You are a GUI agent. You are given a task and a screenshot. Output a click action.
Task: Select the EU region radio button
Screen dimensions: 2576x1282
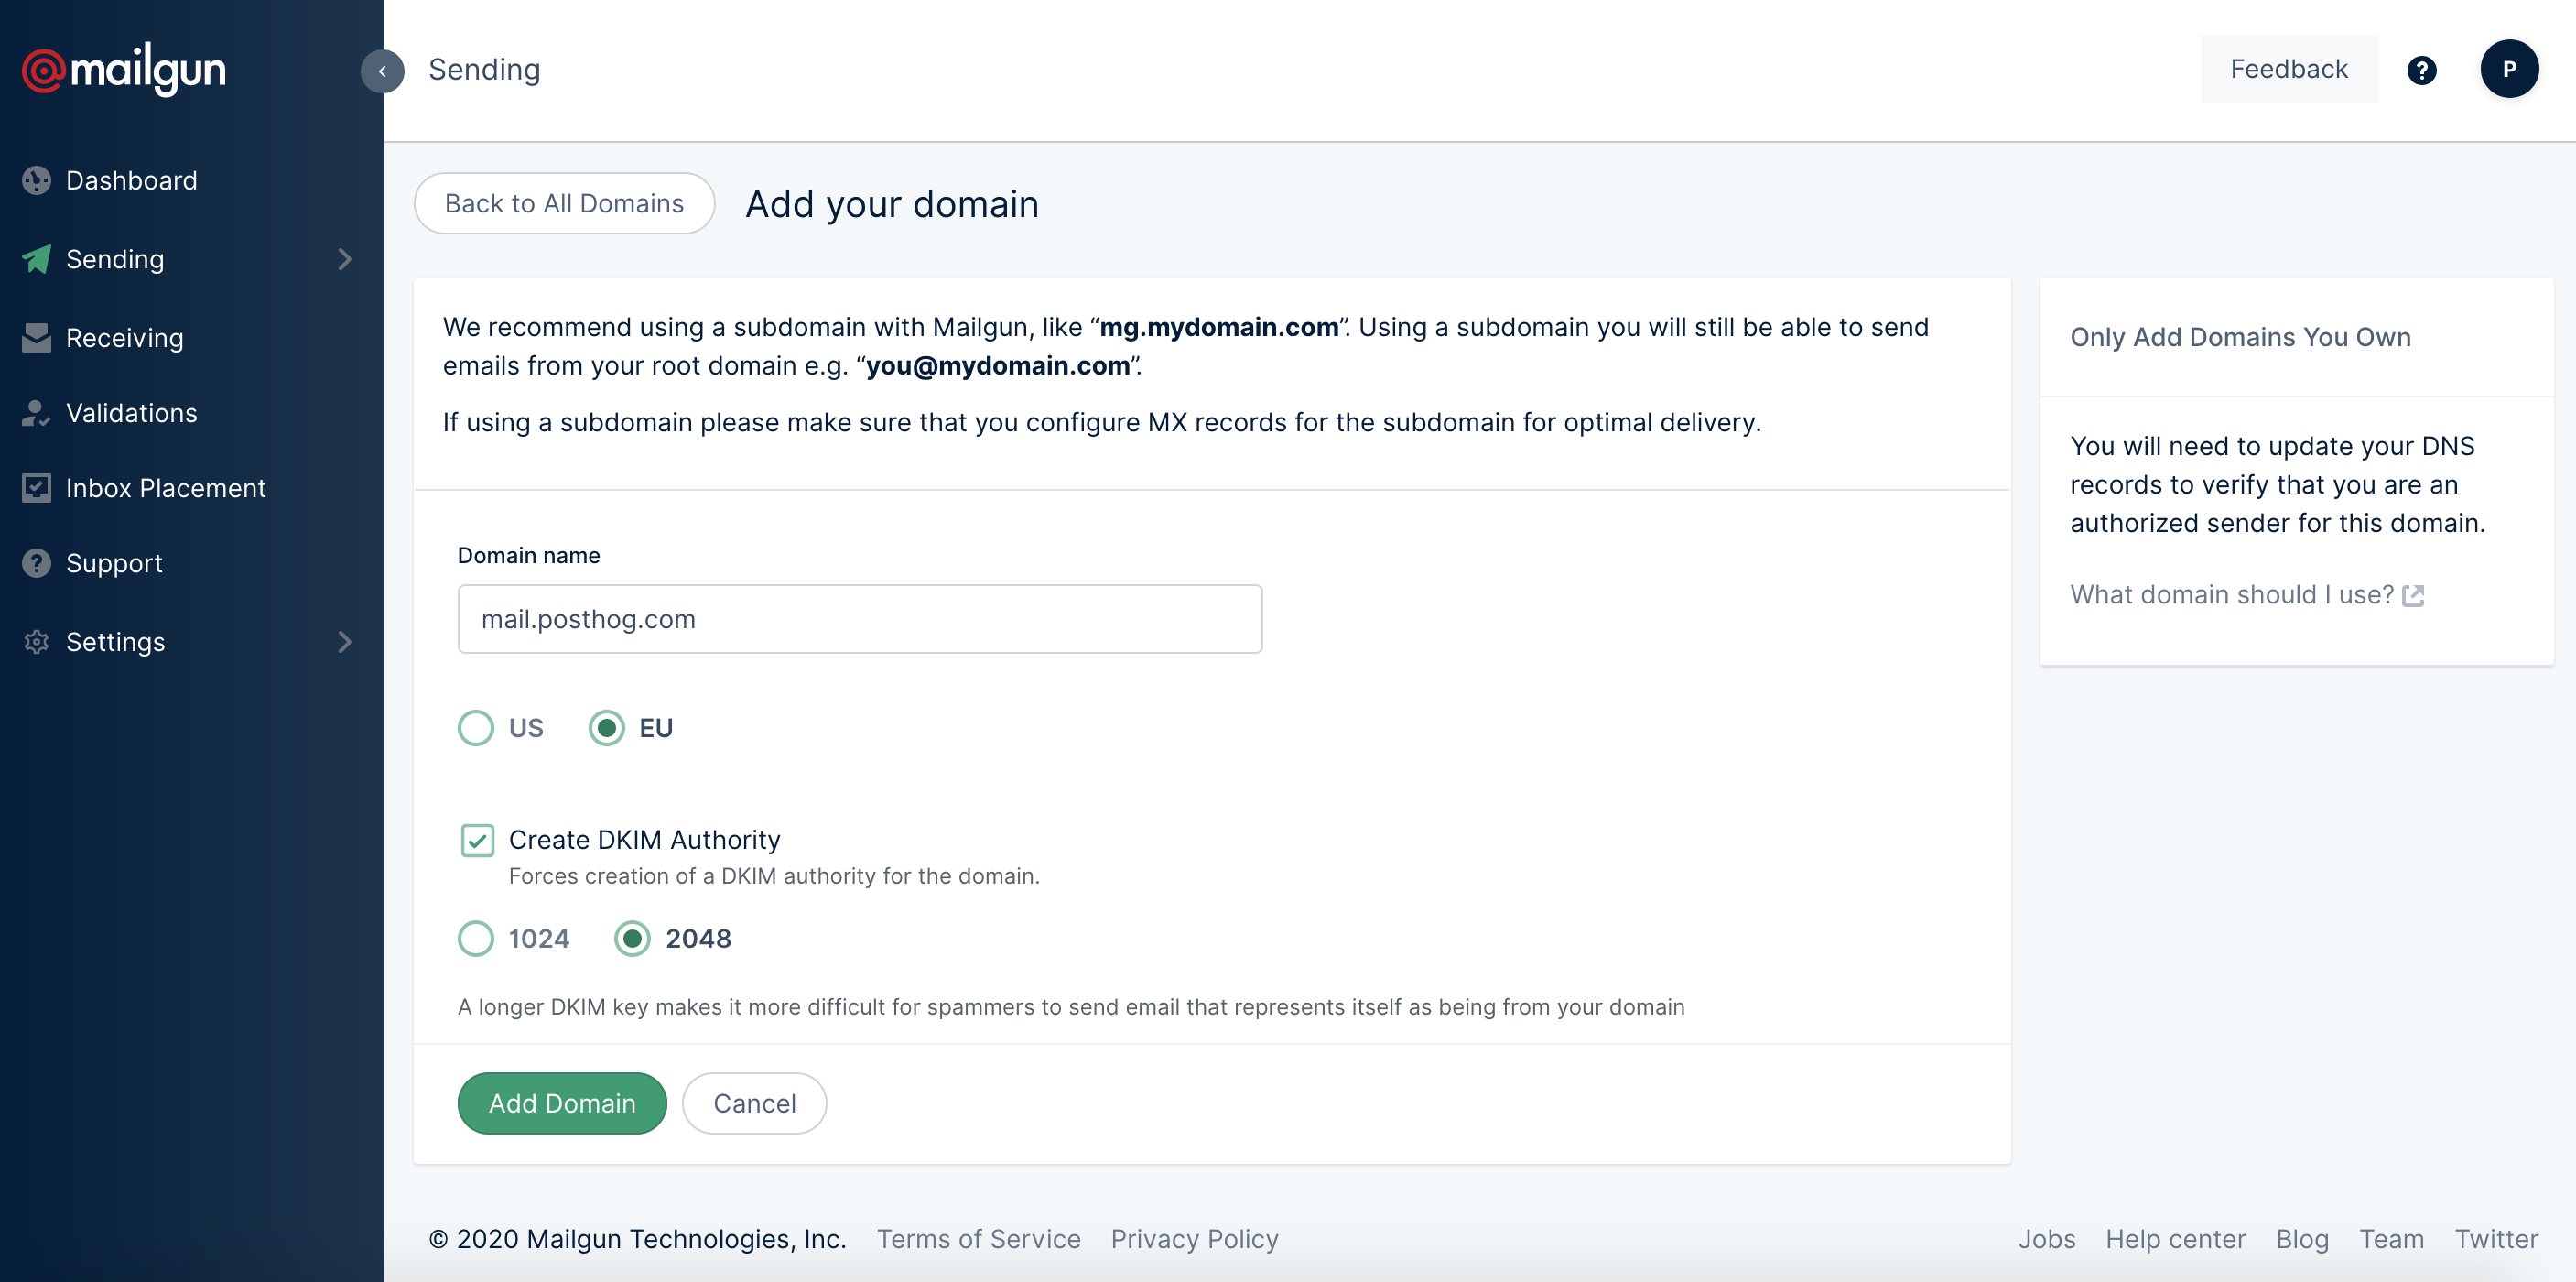[606, 728]
